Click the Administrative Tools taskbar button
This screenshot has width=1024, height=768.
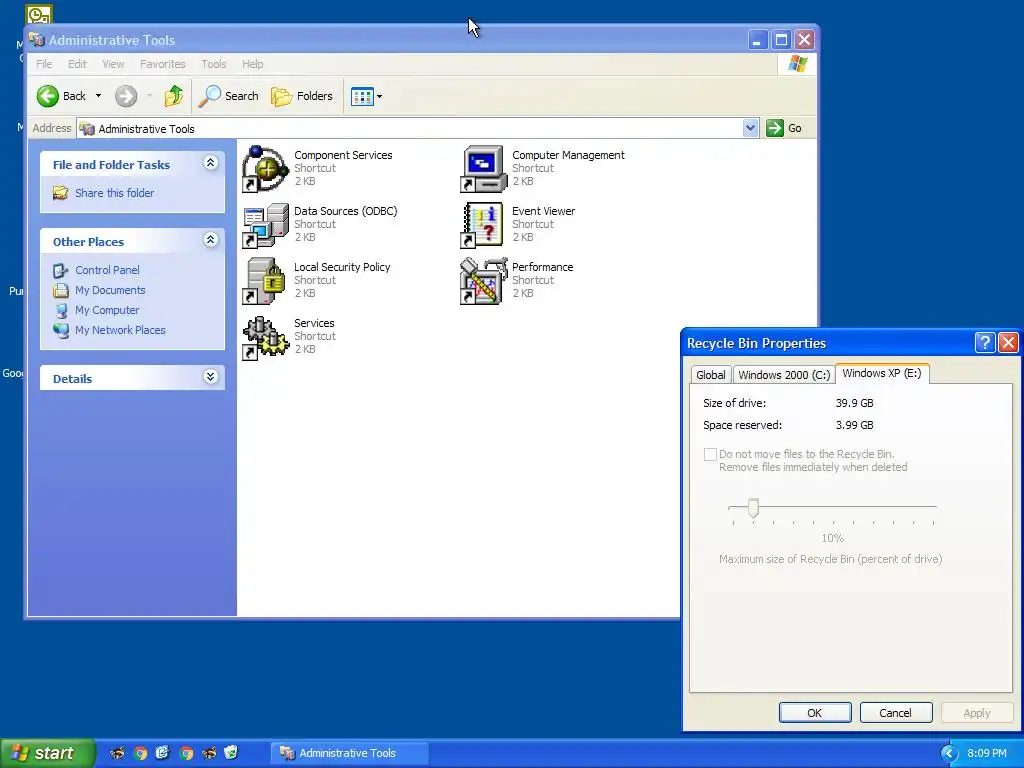[350, 753]
